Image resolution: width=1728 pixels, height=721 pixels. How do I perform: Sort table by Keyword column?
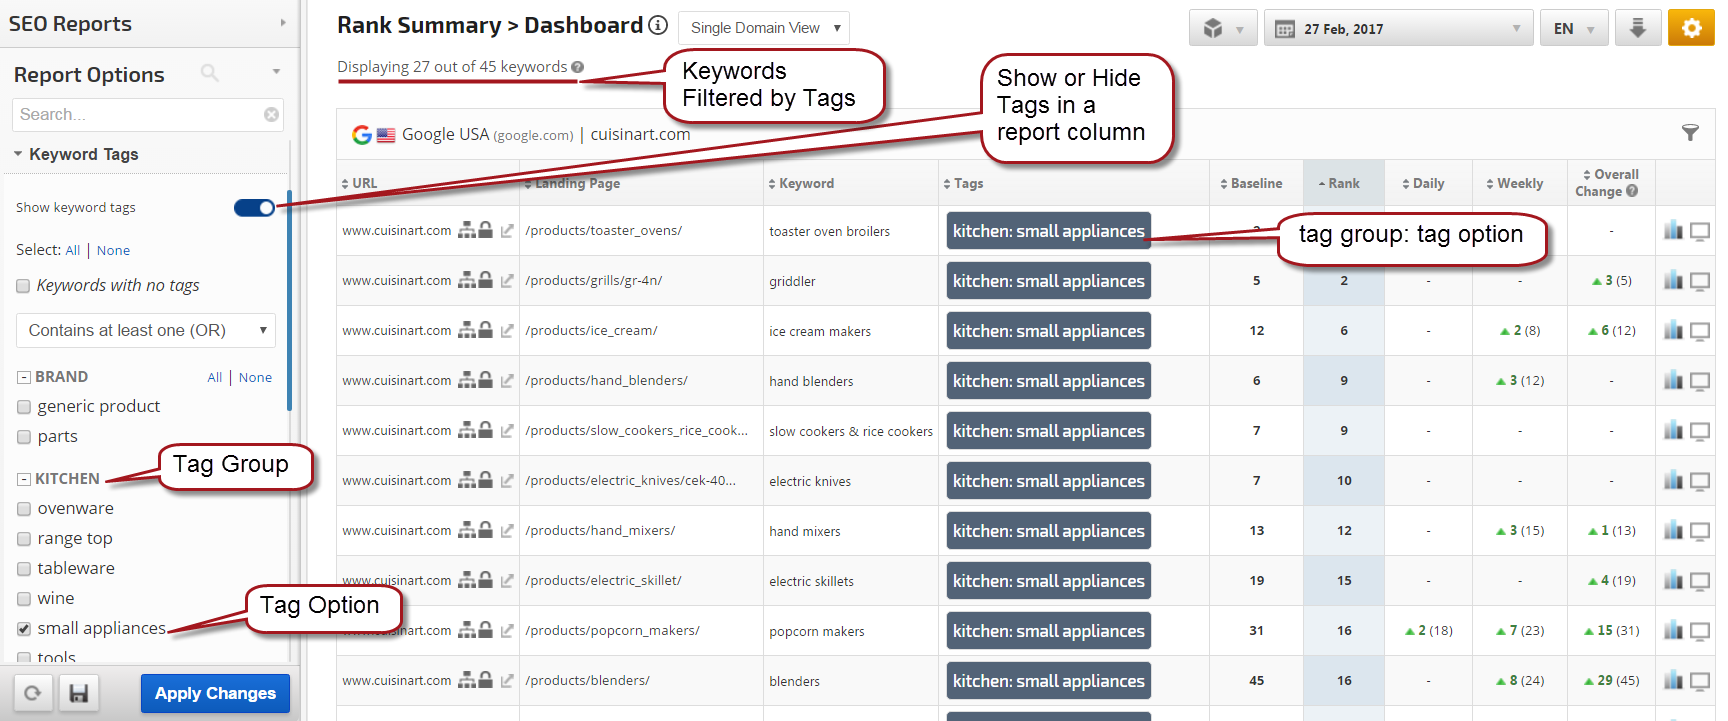801,183
